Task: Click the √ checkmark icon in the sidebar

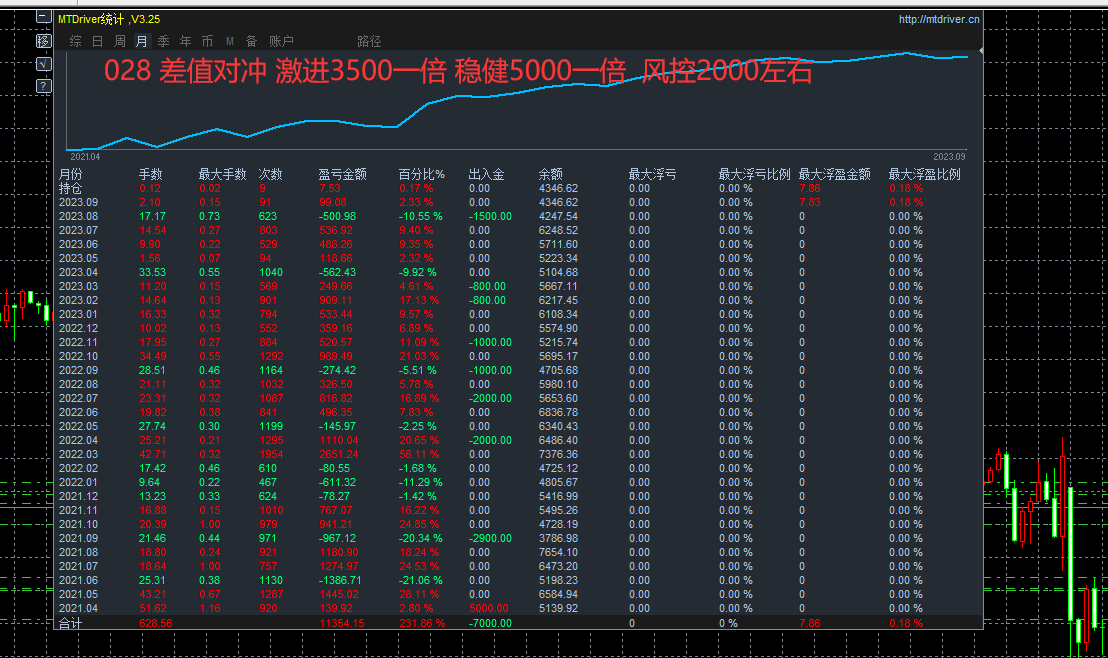Action: click(43, 62)
